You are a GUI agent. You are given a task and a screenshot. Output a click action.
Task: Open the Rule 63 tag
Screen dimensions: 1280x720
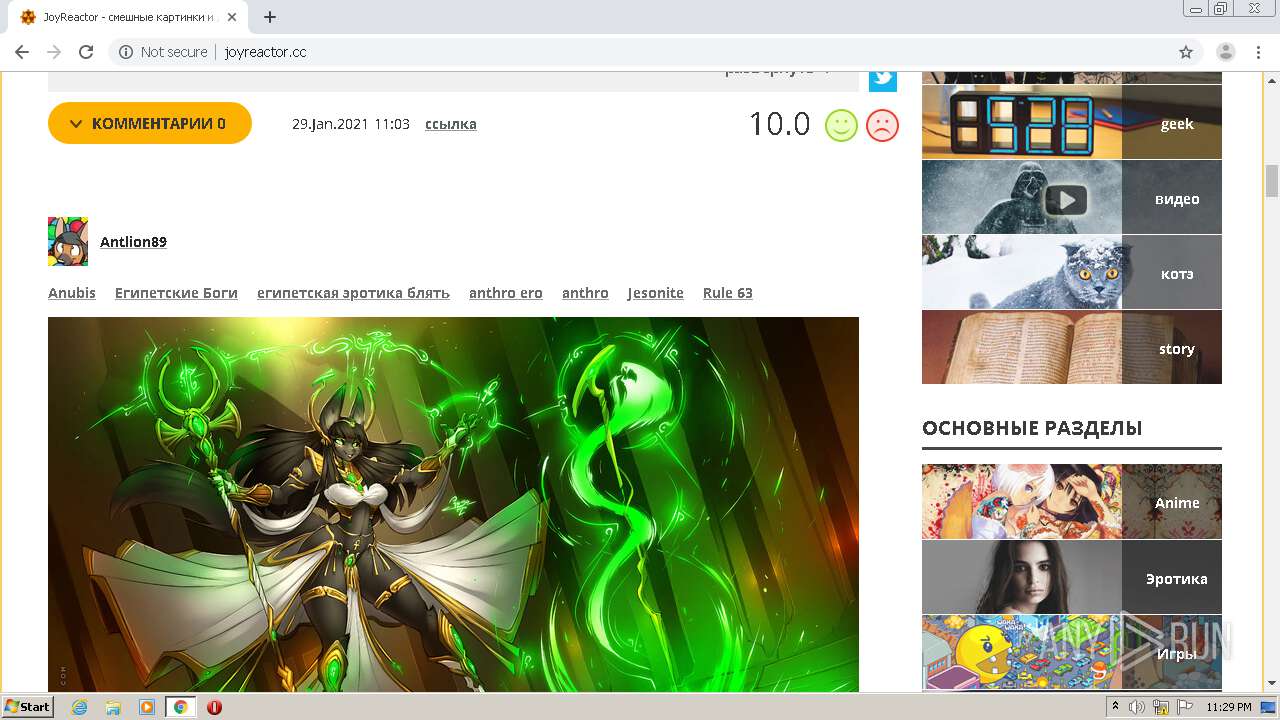pyautogui.click(x=728, y=293)
